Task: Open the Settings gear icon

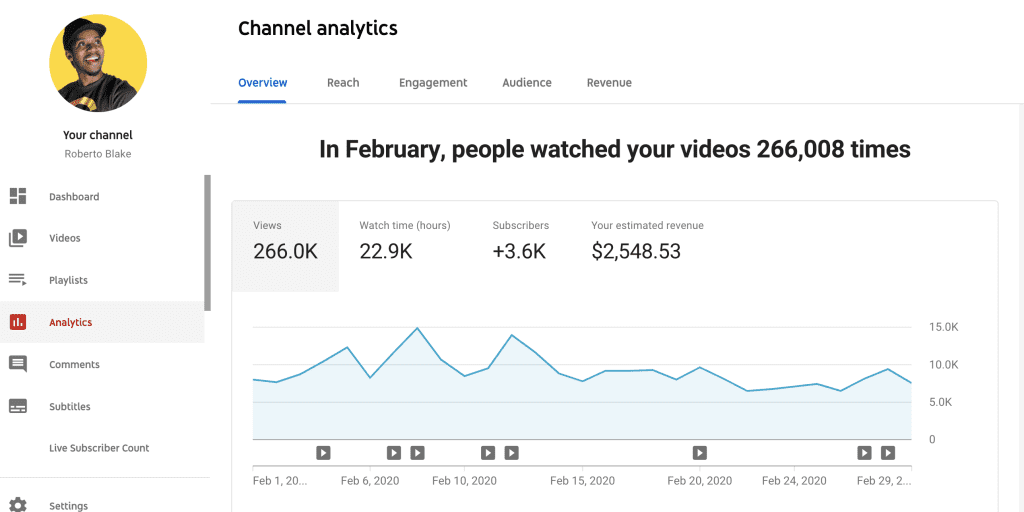Action: pyautogui.click(x=18, y=506)
